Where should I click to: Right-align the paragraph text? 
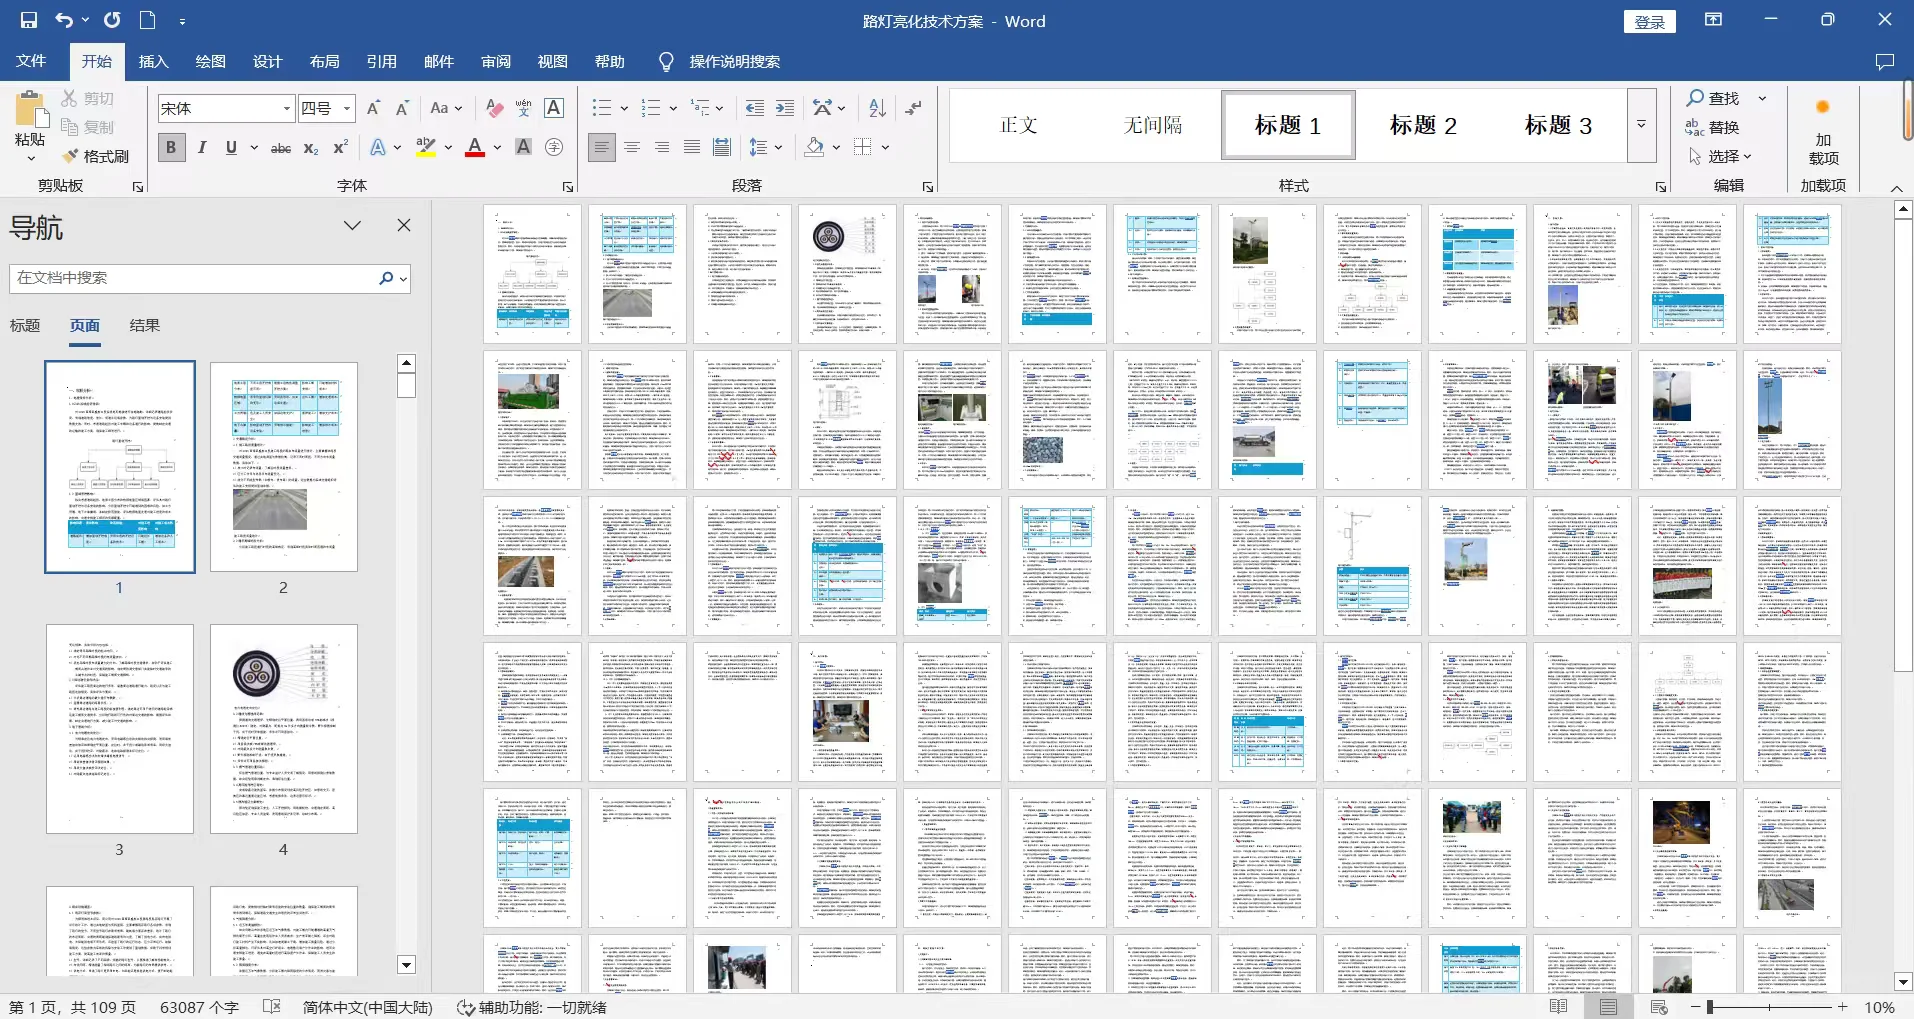pyautogui.click(x=662, y=148)
